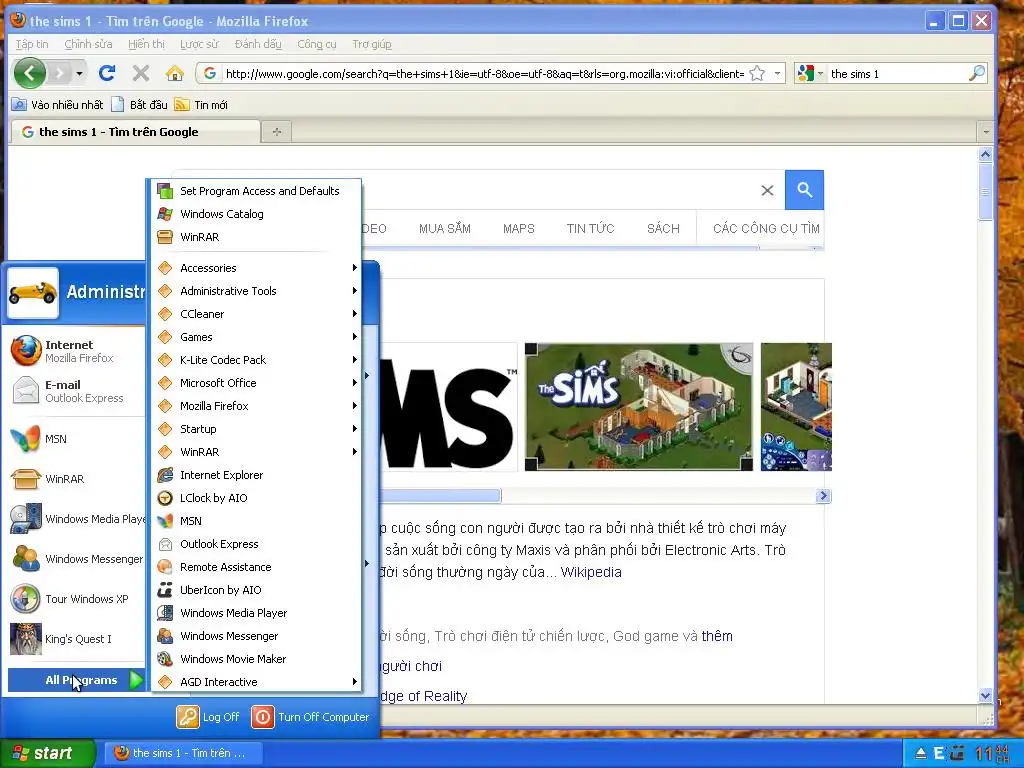Viewport: 1024px width, 768px height.
Task: Click the Forward navigation arrow
Action: 60,73
